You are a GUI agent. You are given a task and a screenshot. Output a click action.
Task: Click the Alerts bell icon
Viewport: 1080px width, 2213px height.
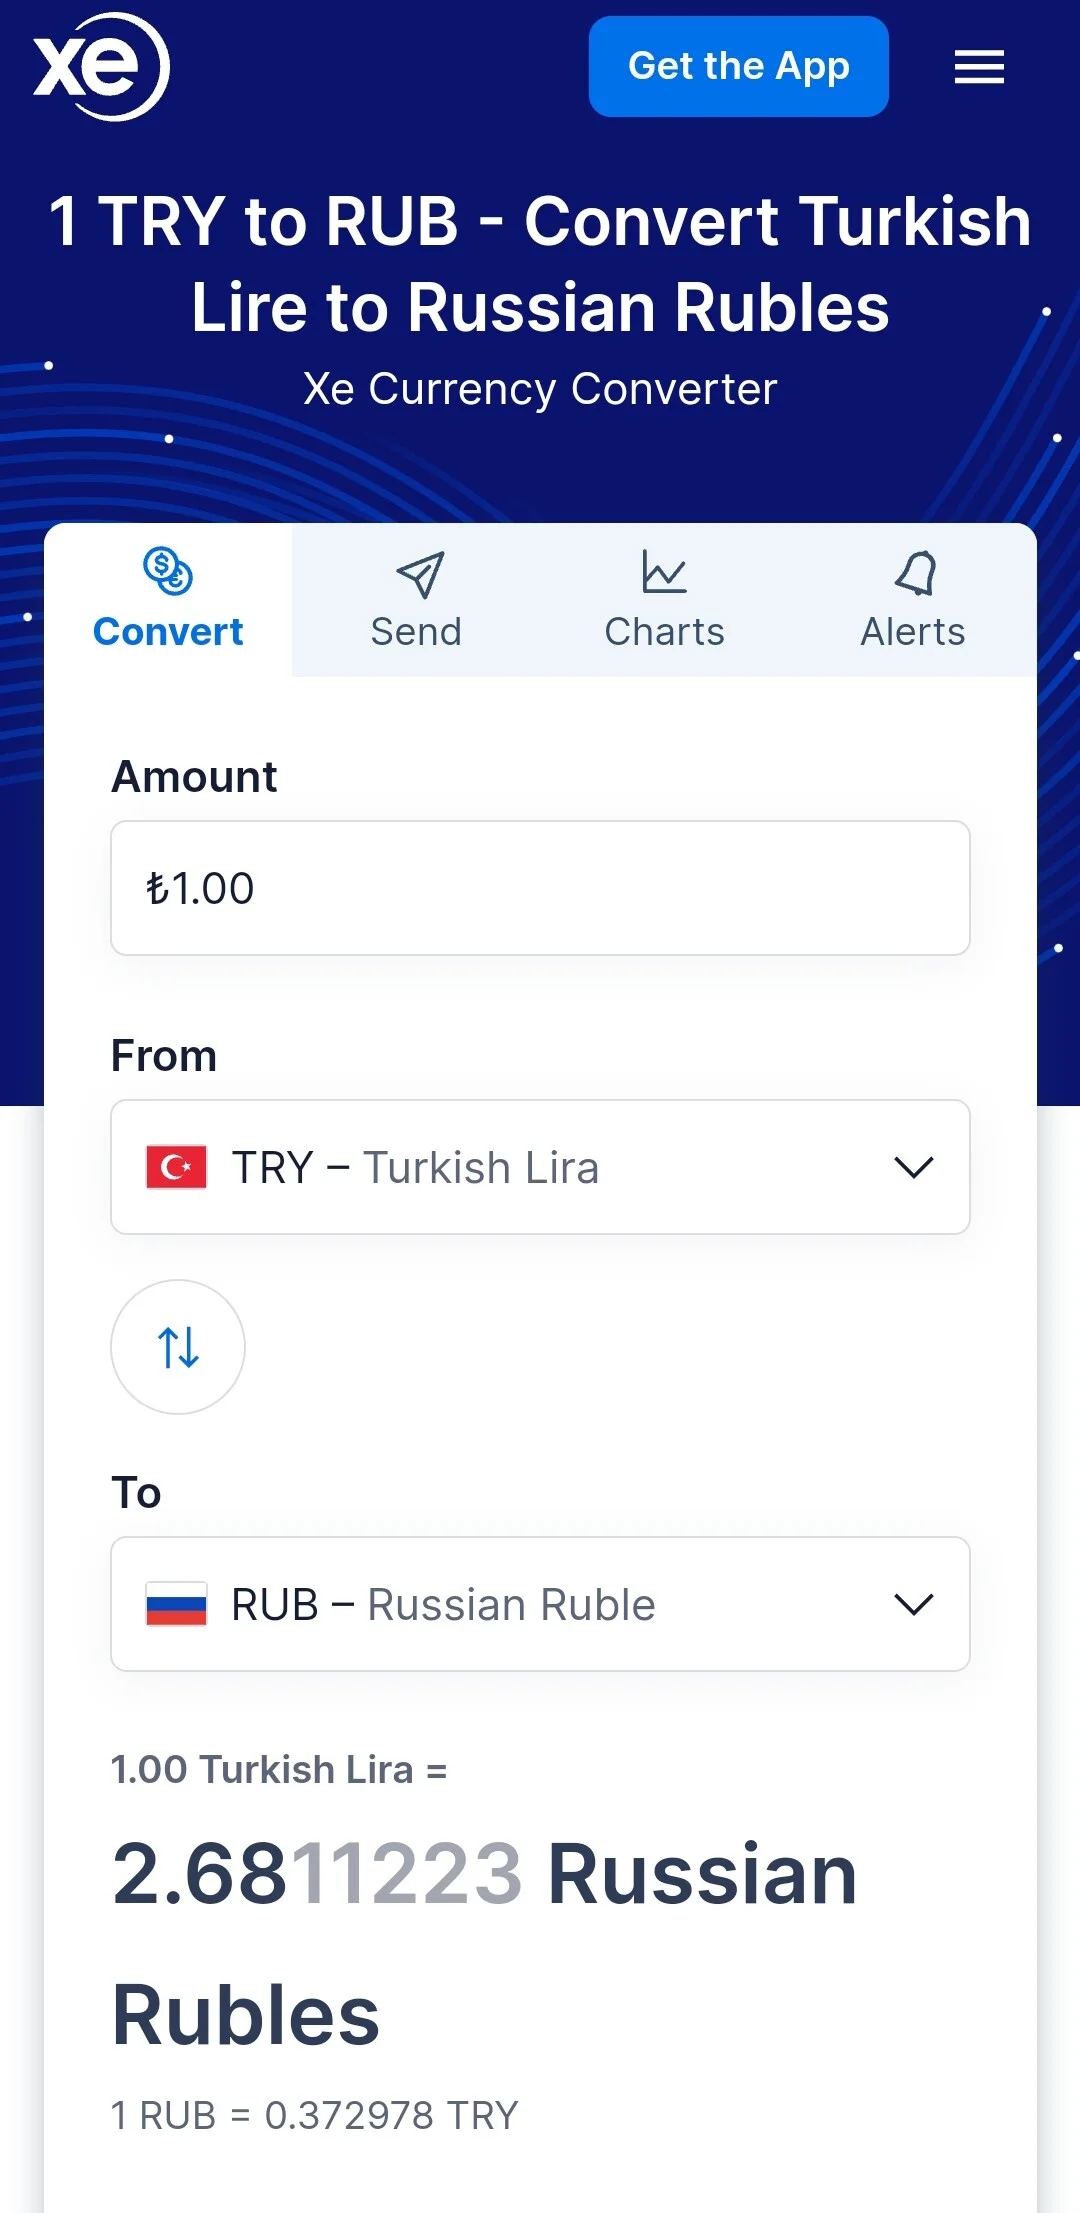915,573
